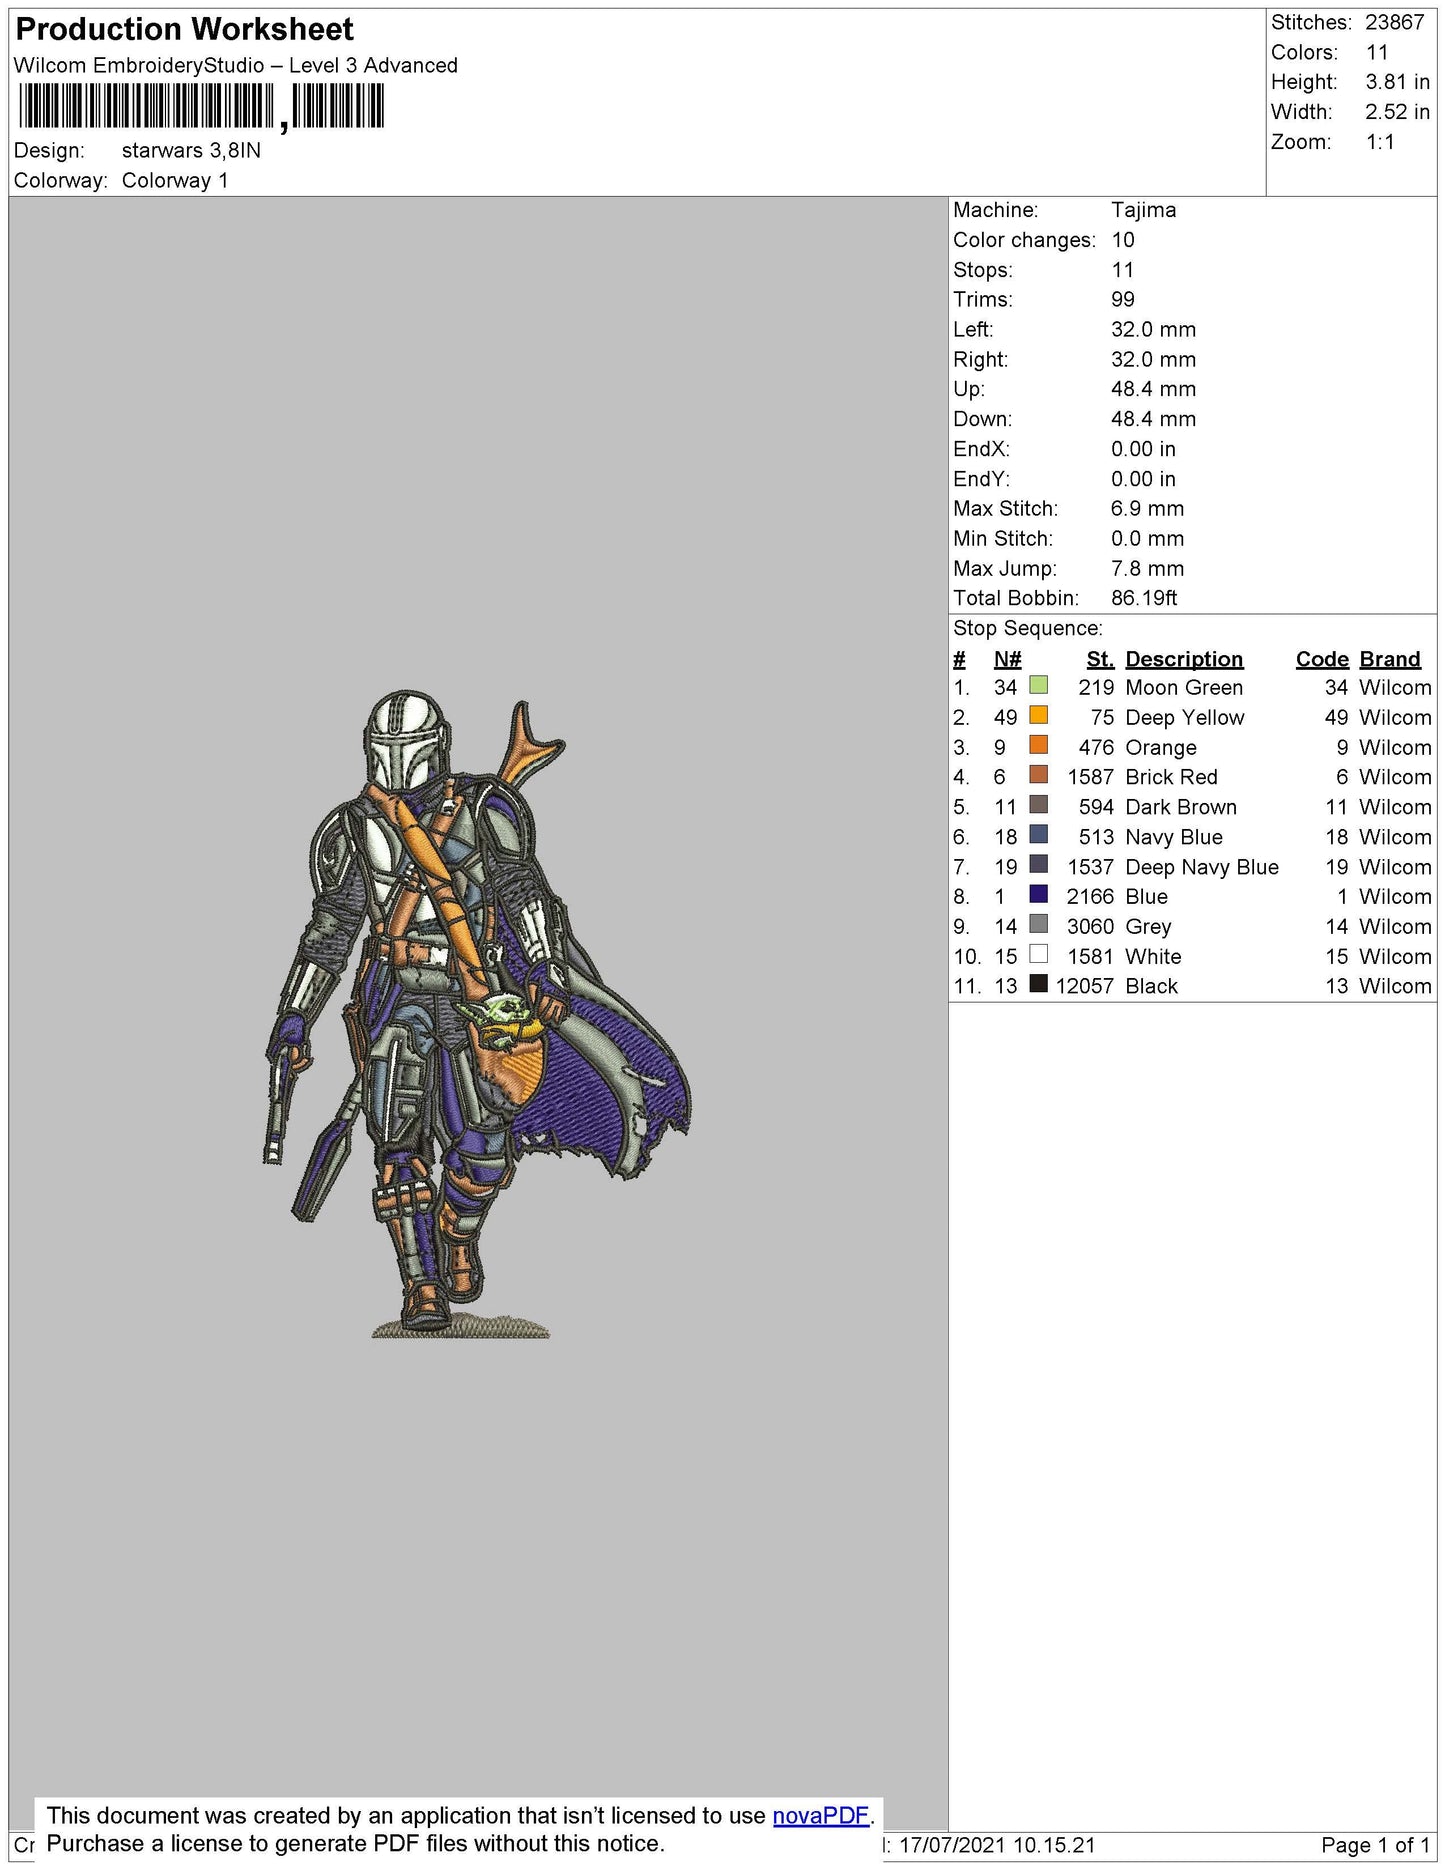The height and width of the screenshot is (1870, 1445).
Task: Click the Deep Navy Blue swatch
Action: coord(1038,865)
